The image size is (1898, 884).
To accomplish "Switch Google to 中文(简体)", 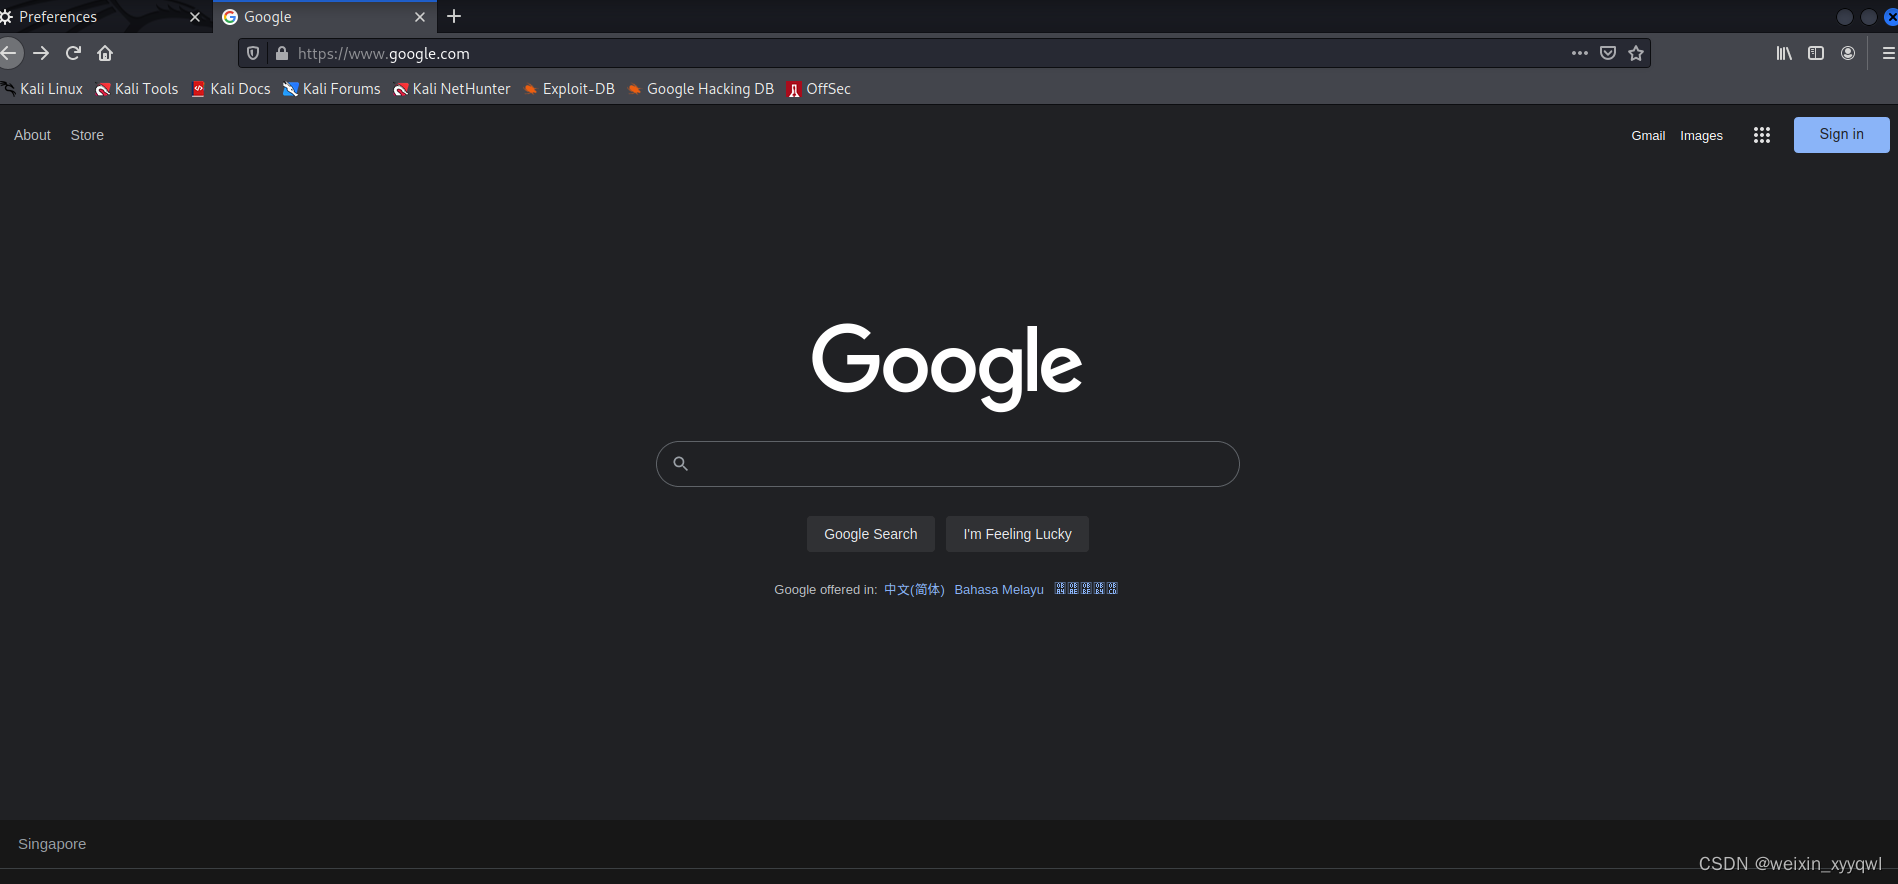I will coord(914,590).
